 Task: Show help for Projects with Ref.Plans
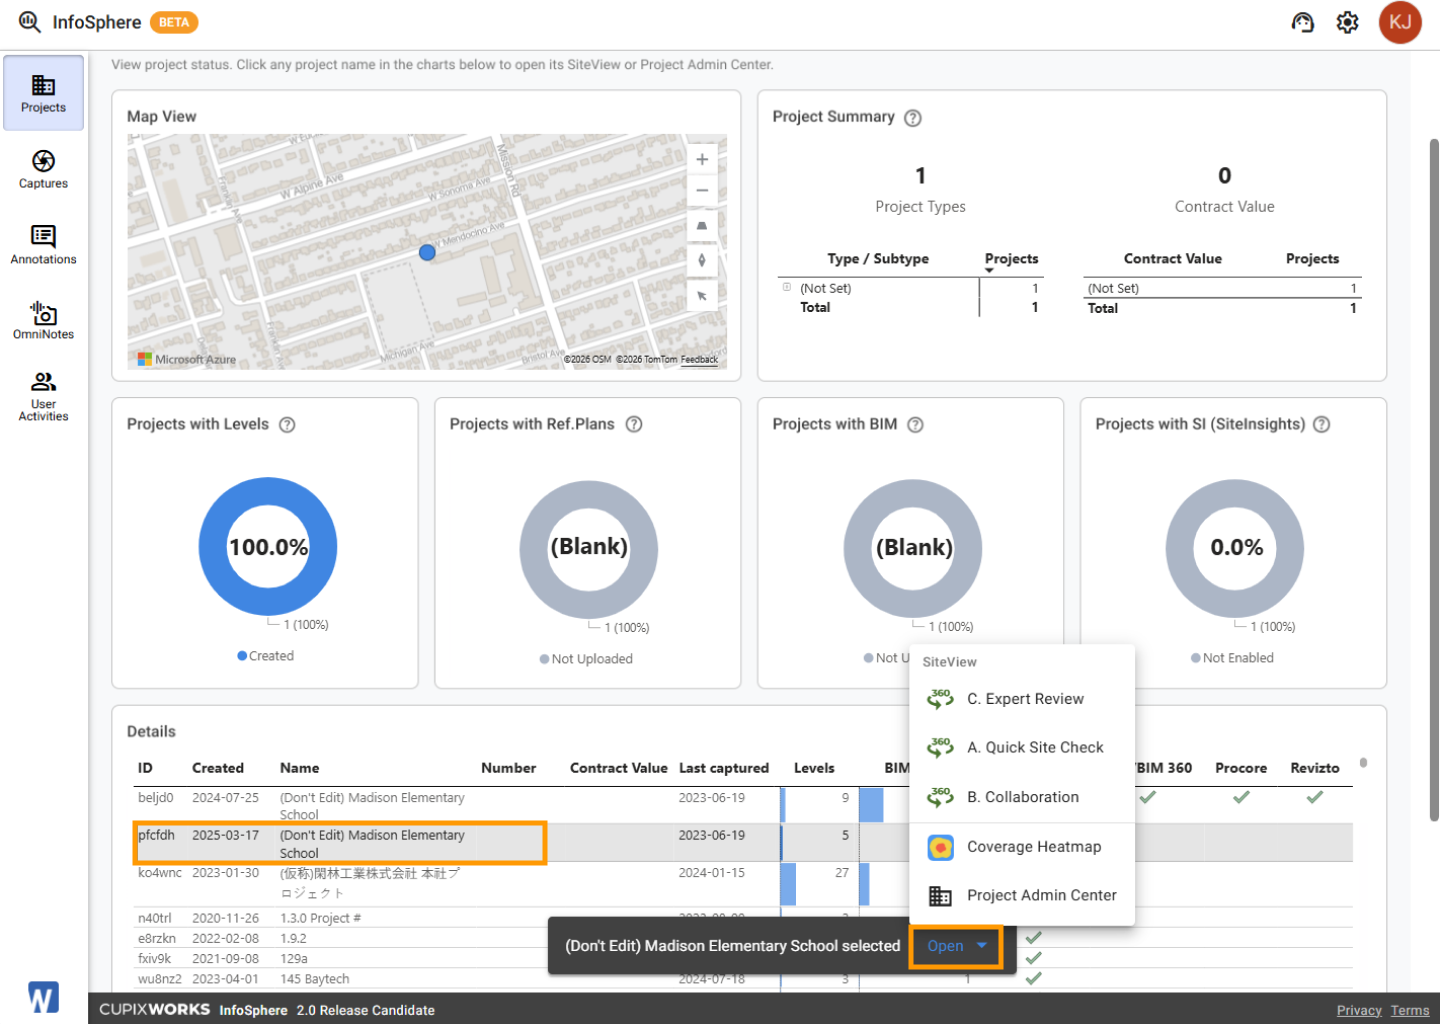pos(634,425)
